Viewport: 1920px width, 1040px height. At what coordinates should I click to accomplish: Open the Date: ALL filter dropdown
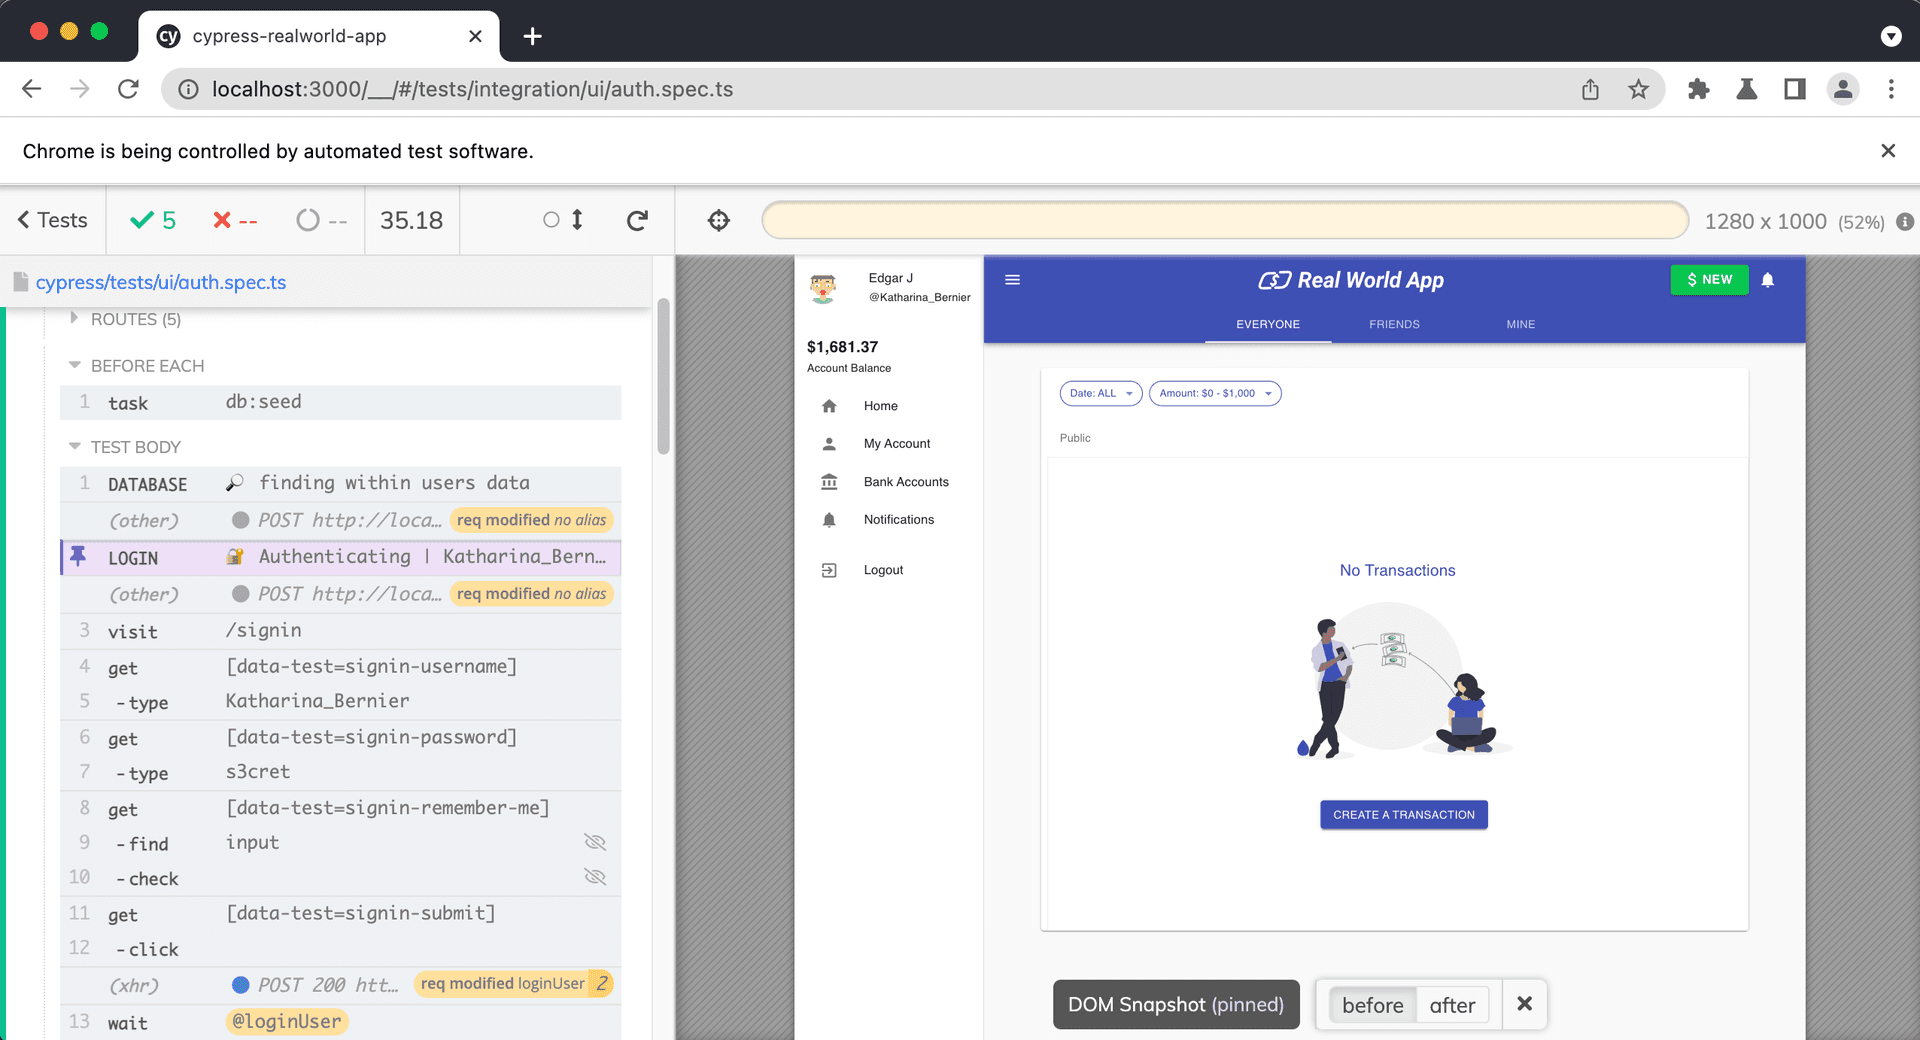coord(1100,393)
